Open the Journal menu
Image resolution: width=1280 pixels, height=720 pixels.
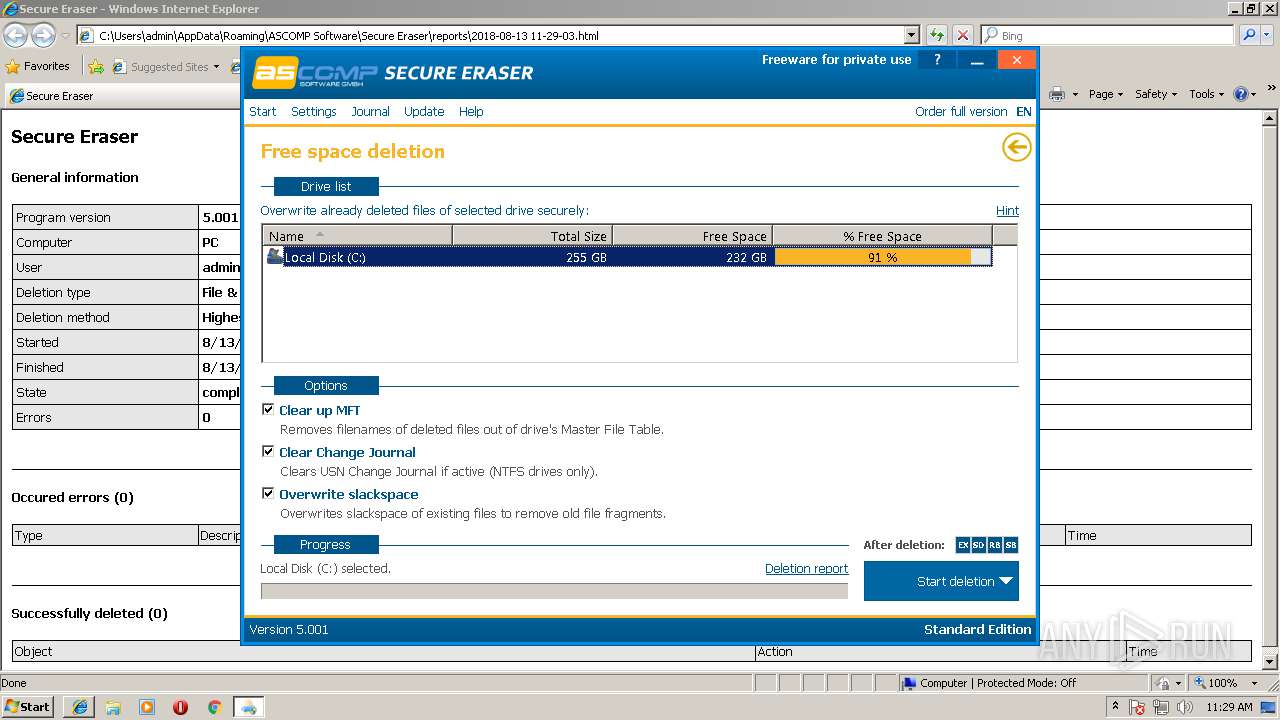click(x=370, y=111)
